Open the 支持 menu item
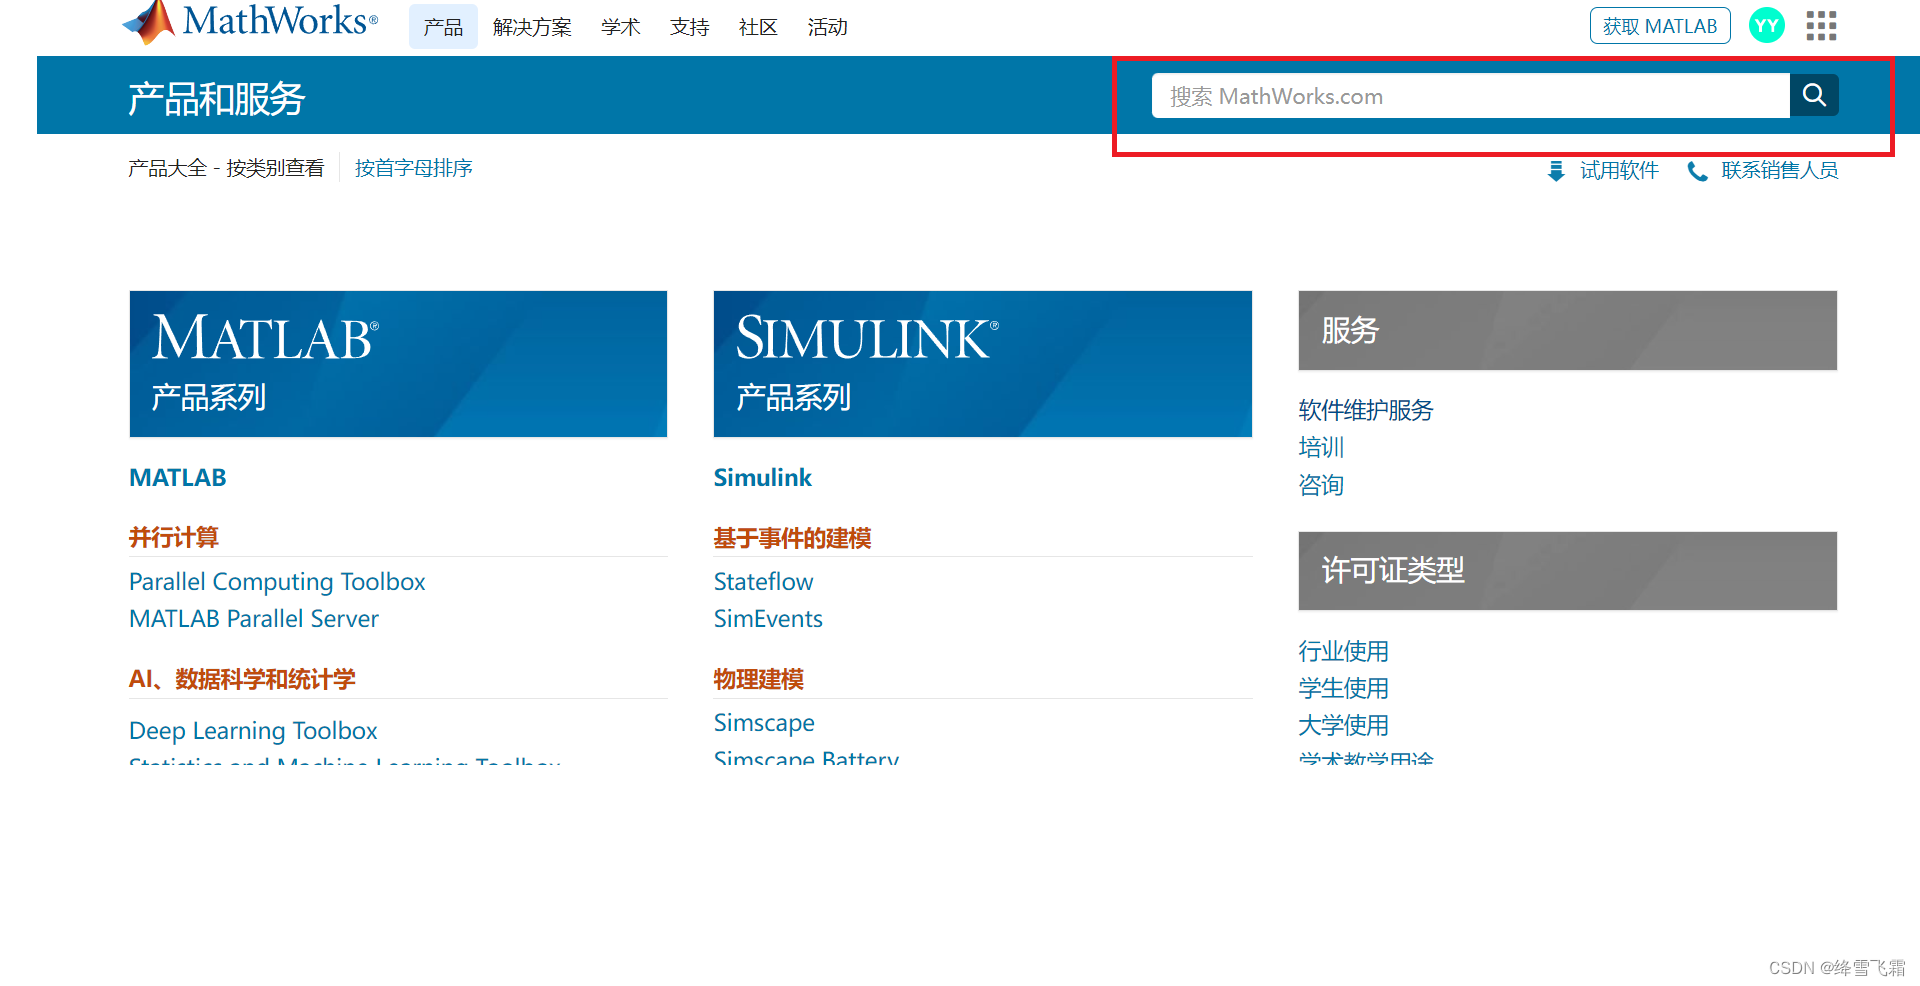Image resolution: width=1920 pixels, height=986 pixels. click(x=688, y=27)
